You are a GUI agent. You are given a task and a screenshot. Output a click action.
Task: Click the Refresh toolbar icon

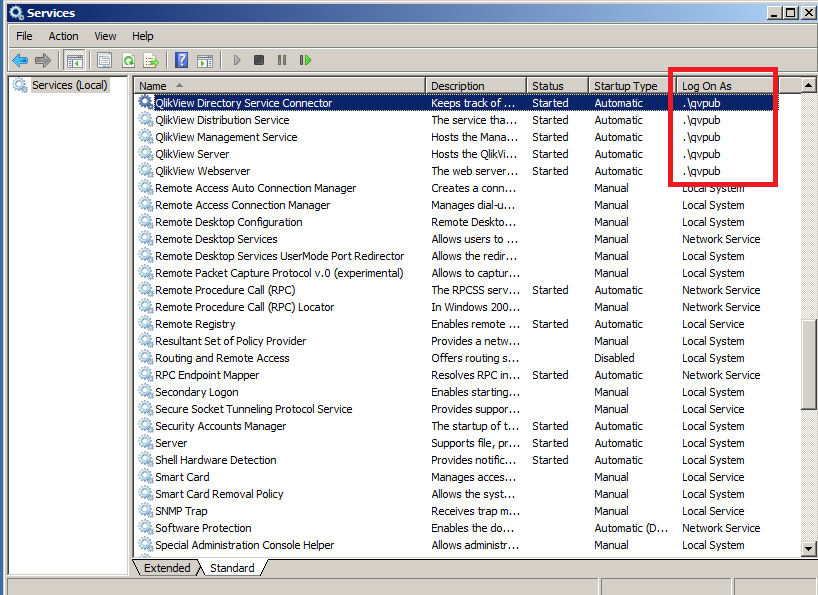tap(128, 61)
